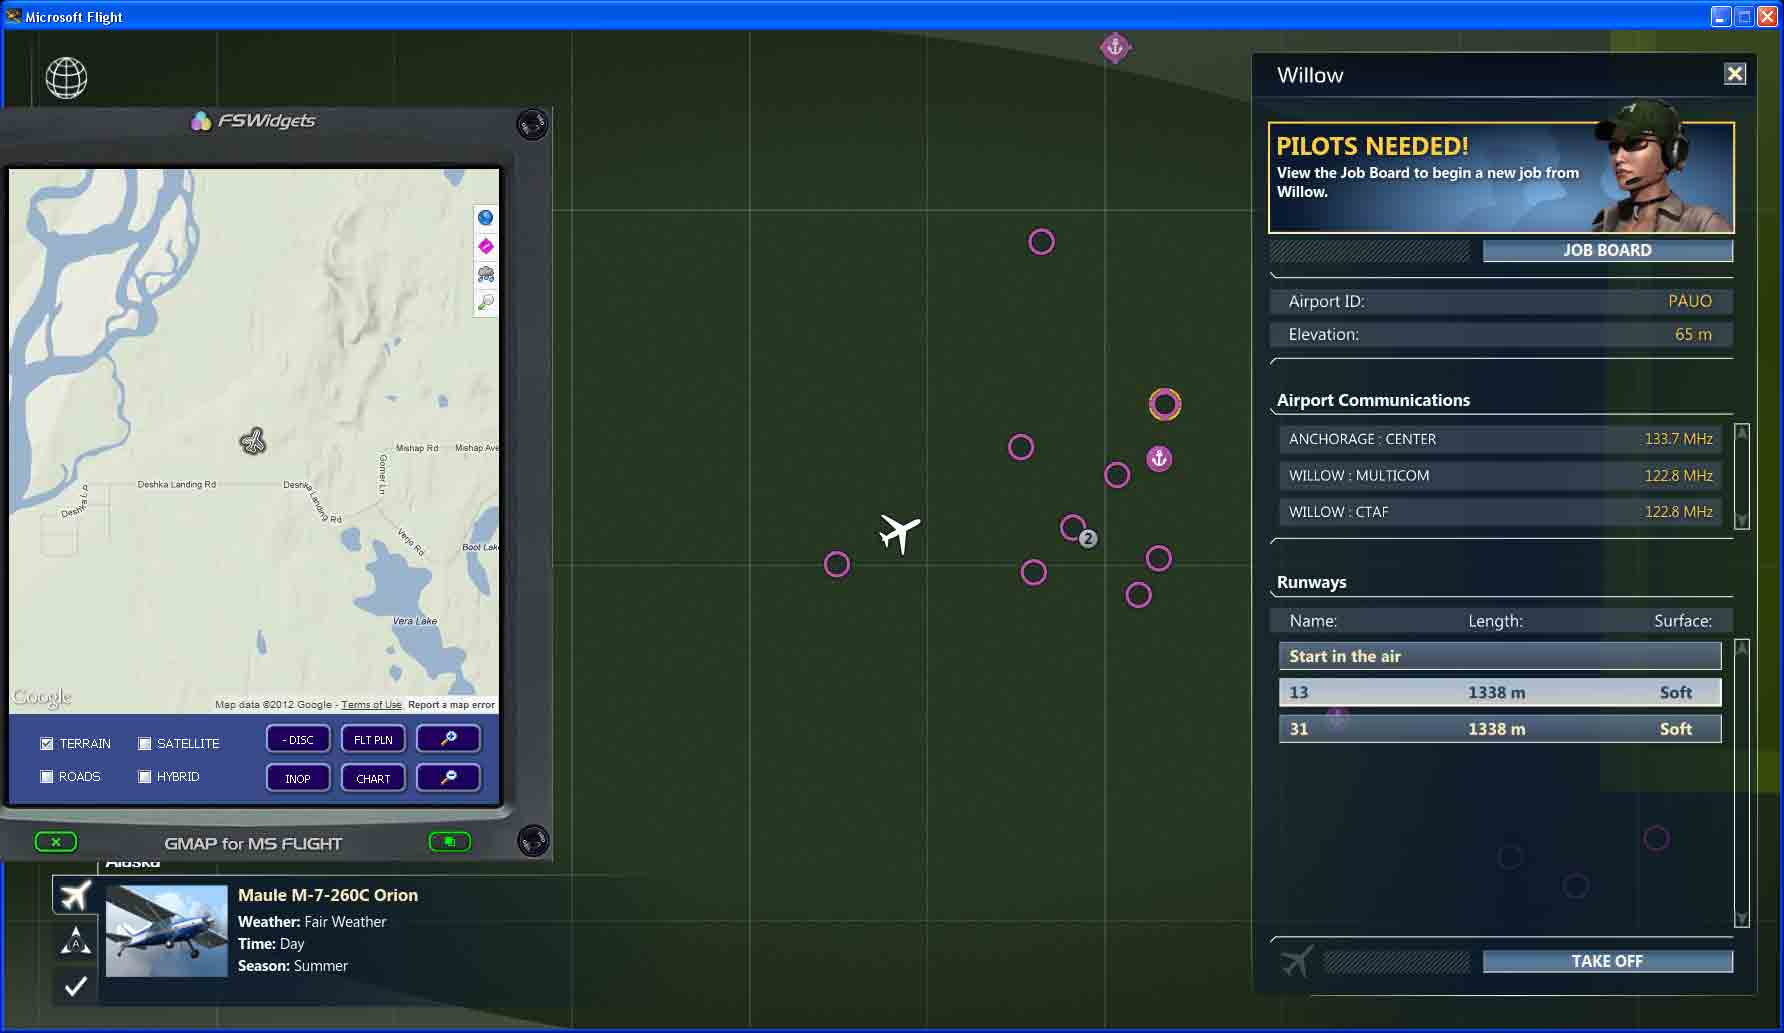The height and width of the screenshot is (1033, 1784).
Task: Click the Maule M-7-260C Orion thumbnail
Action: [x=166, y=931]
